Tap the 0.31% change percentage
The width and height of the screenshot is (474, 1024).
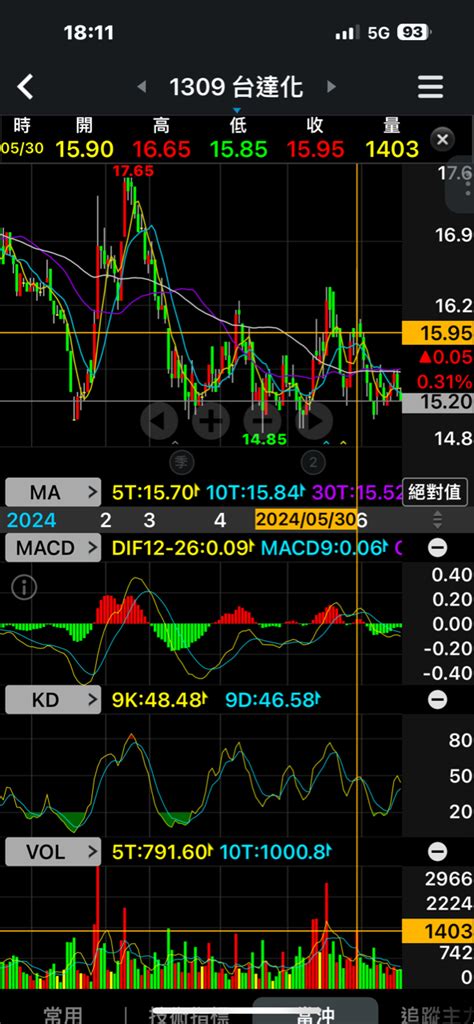445,381
